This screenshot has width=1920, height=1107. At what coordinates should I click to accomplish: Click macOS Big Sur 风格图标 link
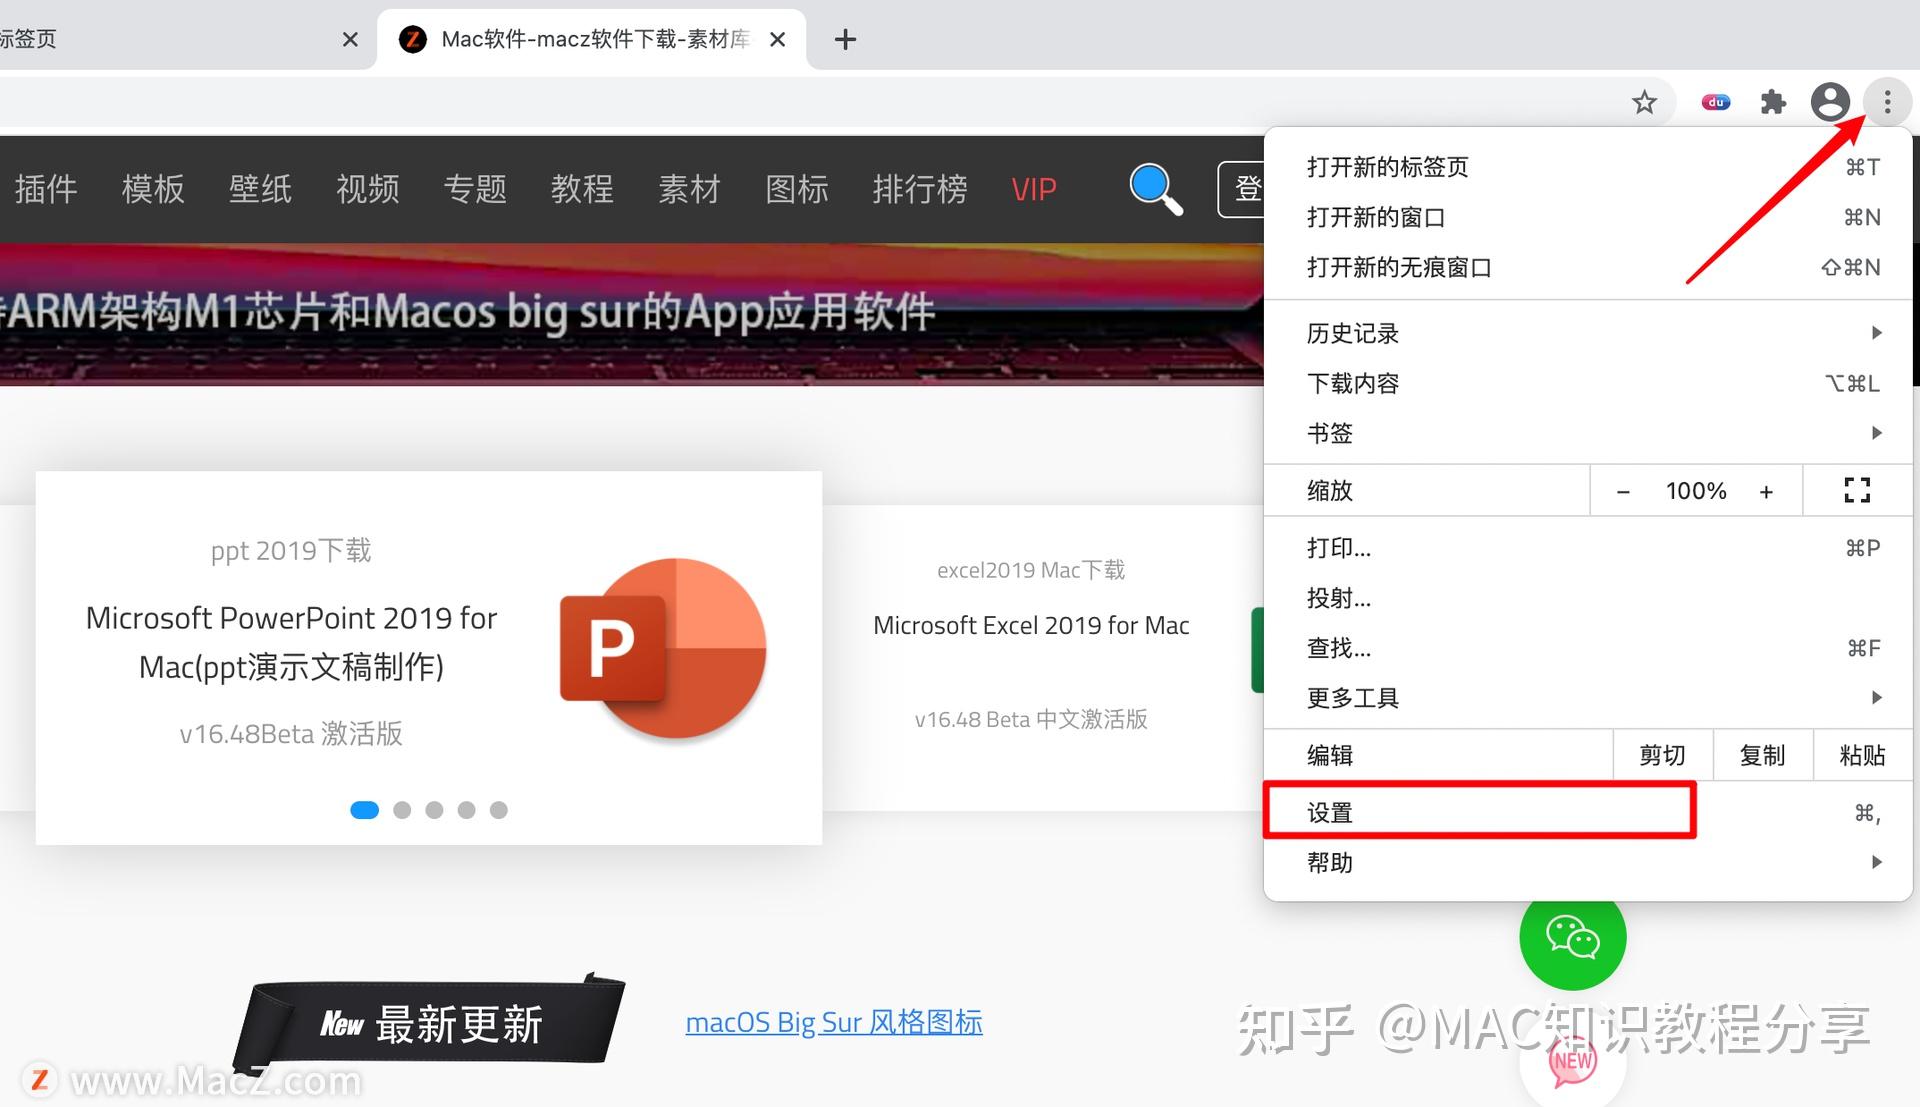[837, 1019]
